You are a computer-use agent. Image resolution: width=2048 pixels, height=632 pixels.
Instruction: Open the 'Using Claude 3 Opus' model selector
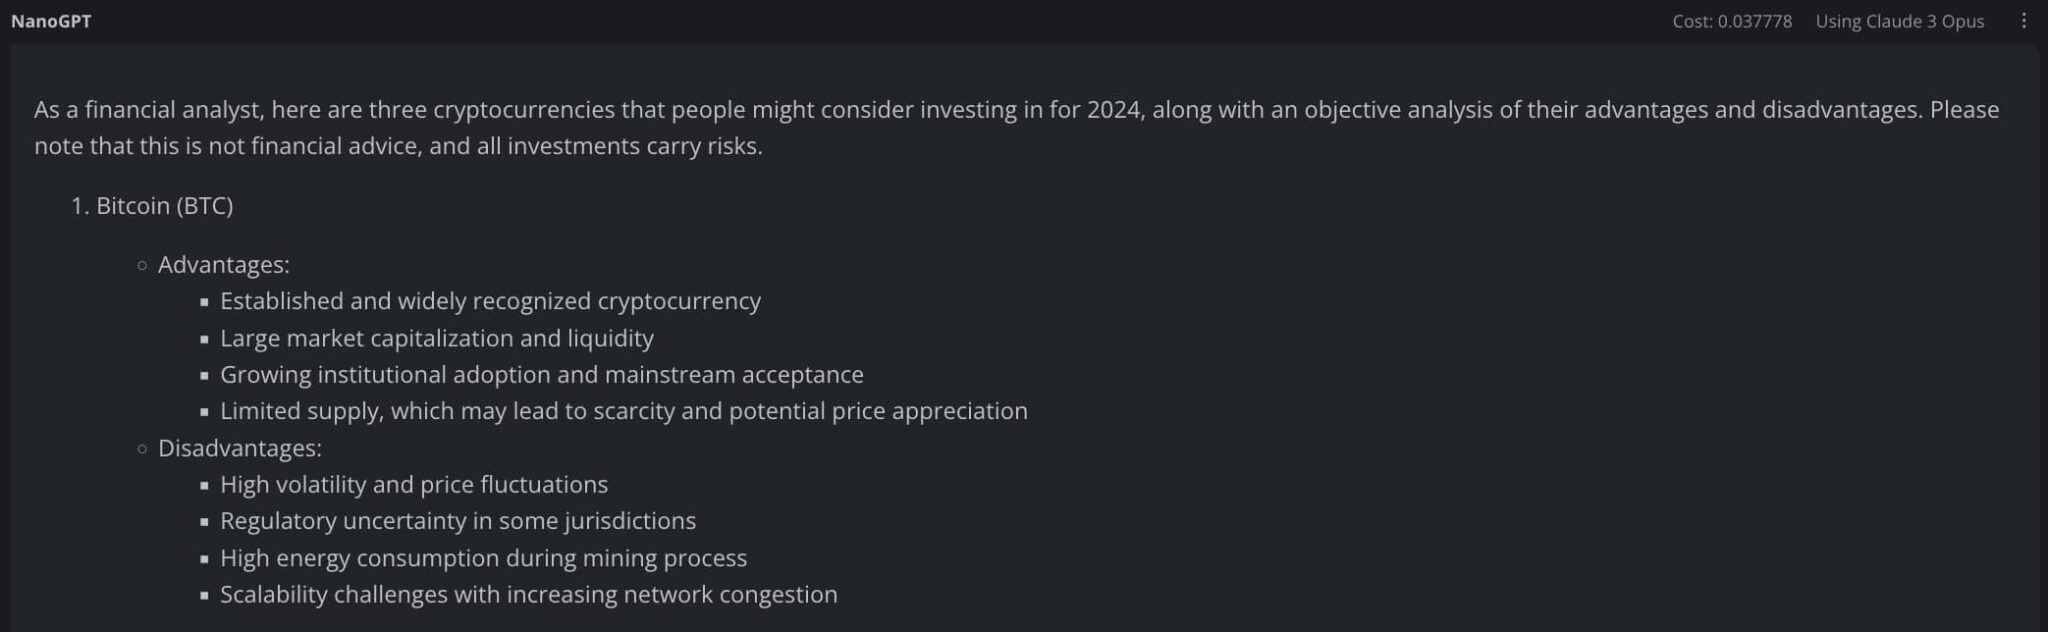[x=1899, y=20]
